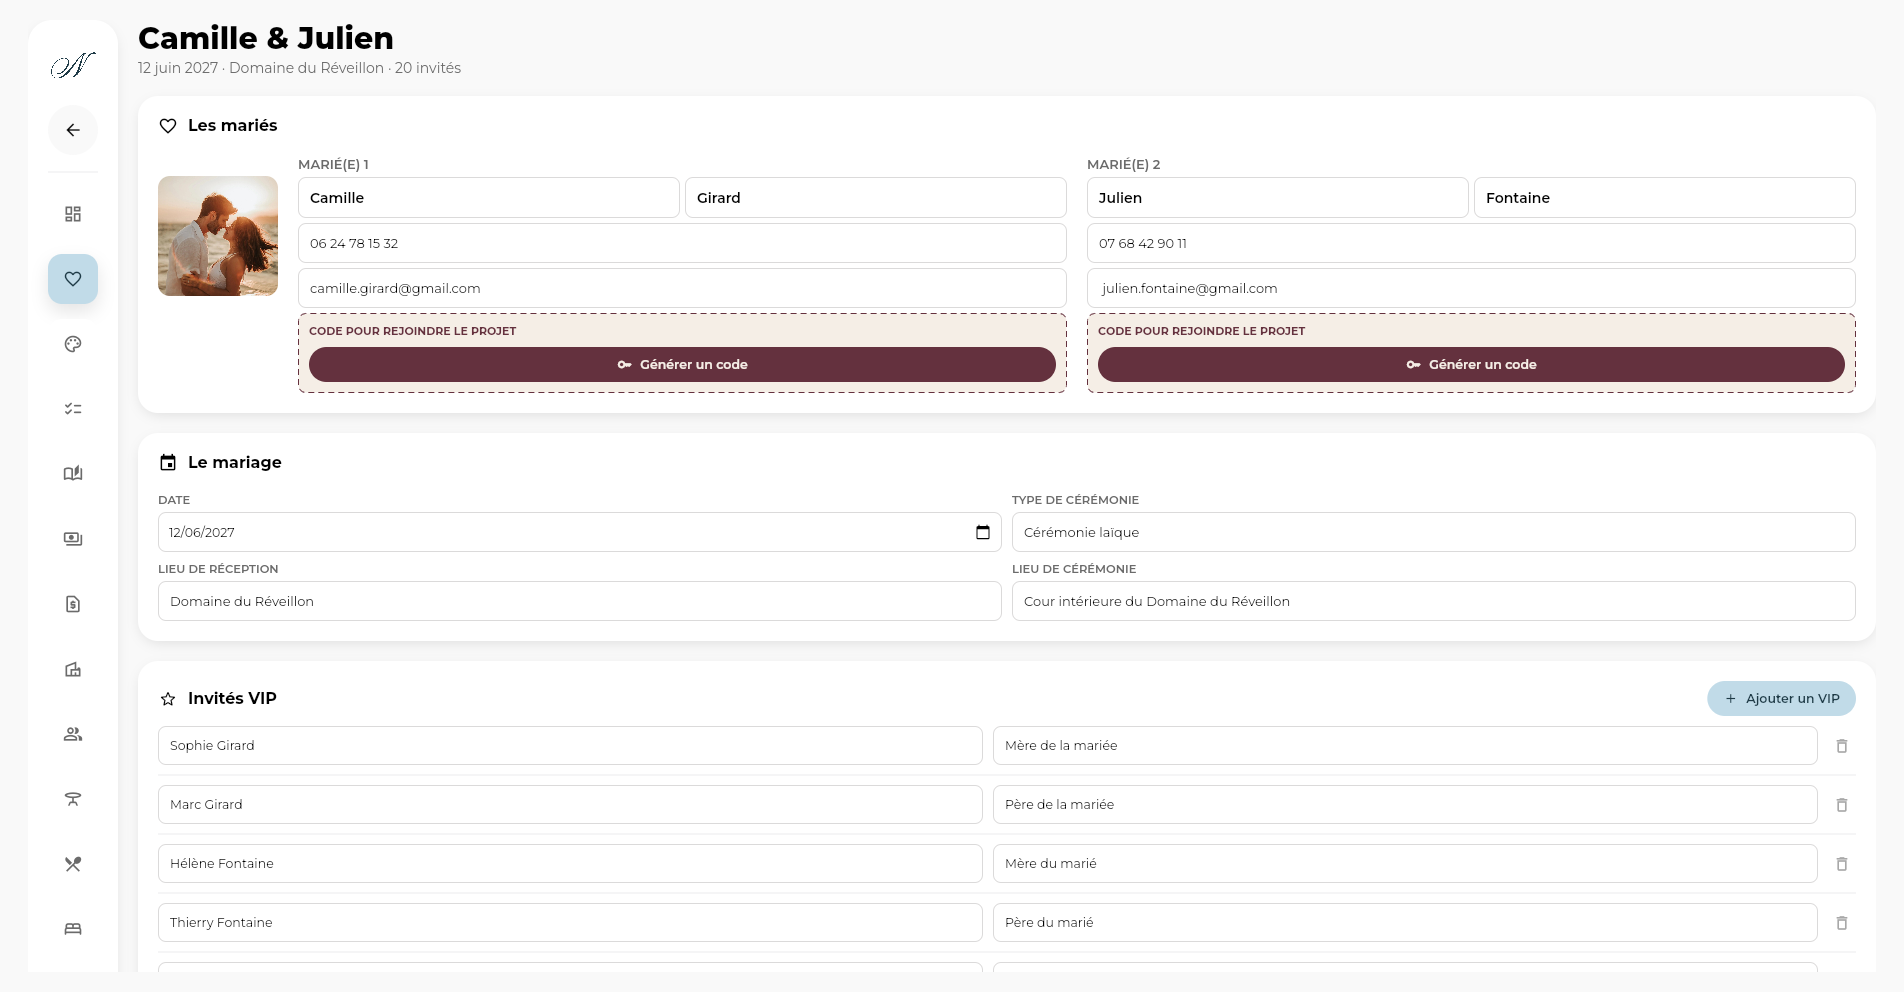
Task: Delete the Thierry Fontaine VIP row
Action: click(x=1842, y=923)
